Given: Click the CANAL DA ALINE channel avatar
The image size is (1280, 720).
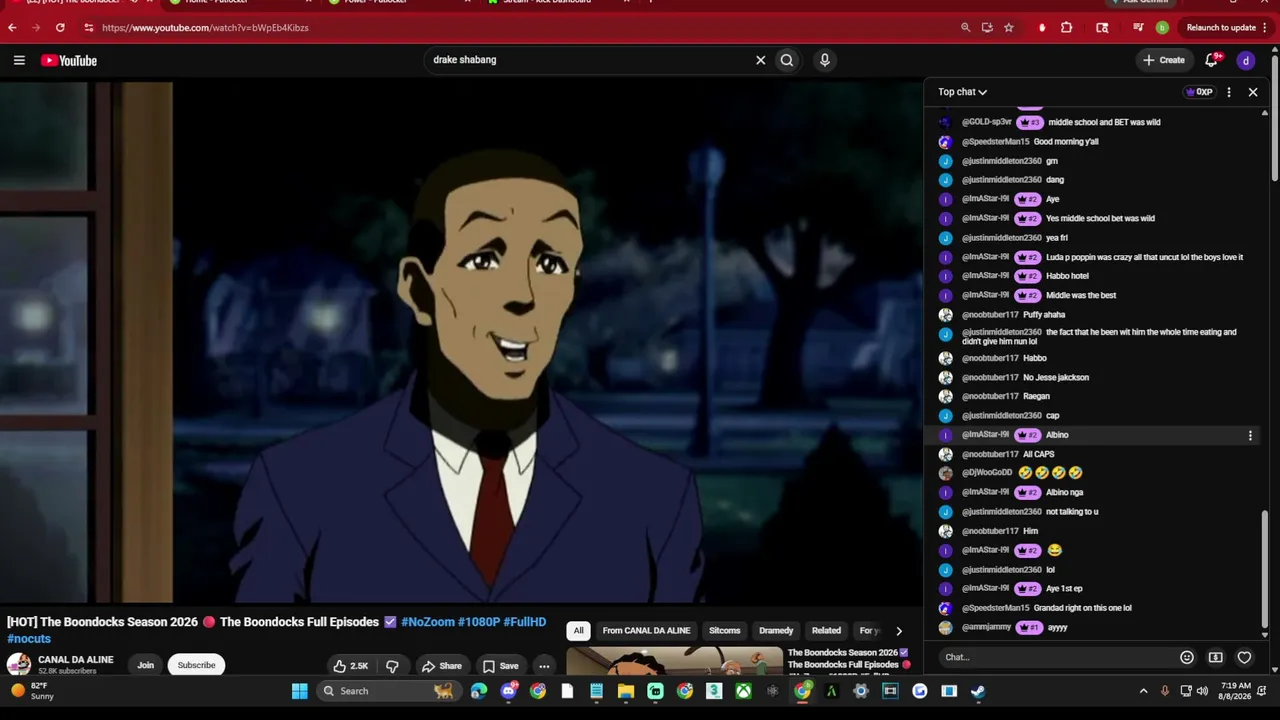Looking at the screenshot, I should 19,665.
